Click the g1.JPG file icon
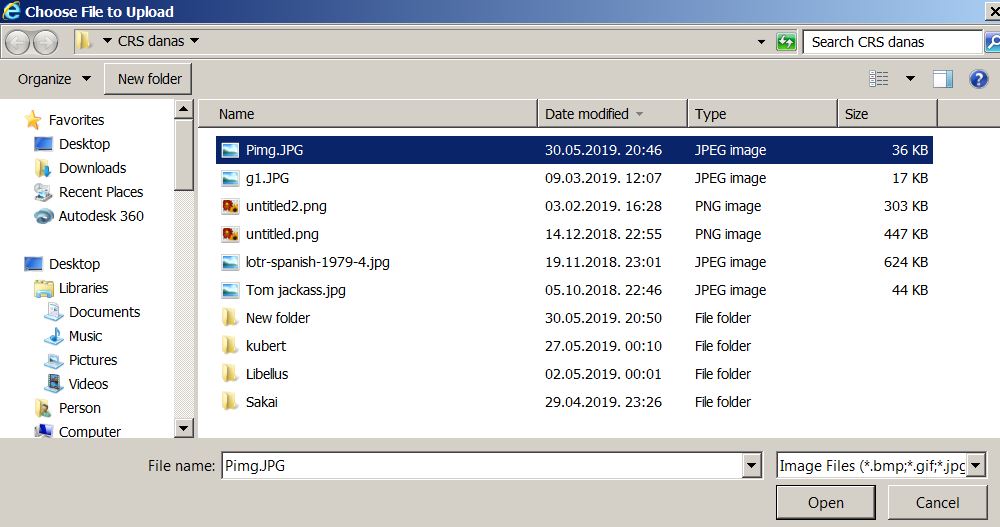The height and width of the screenshot is (527, 1000). click(230, 178)
